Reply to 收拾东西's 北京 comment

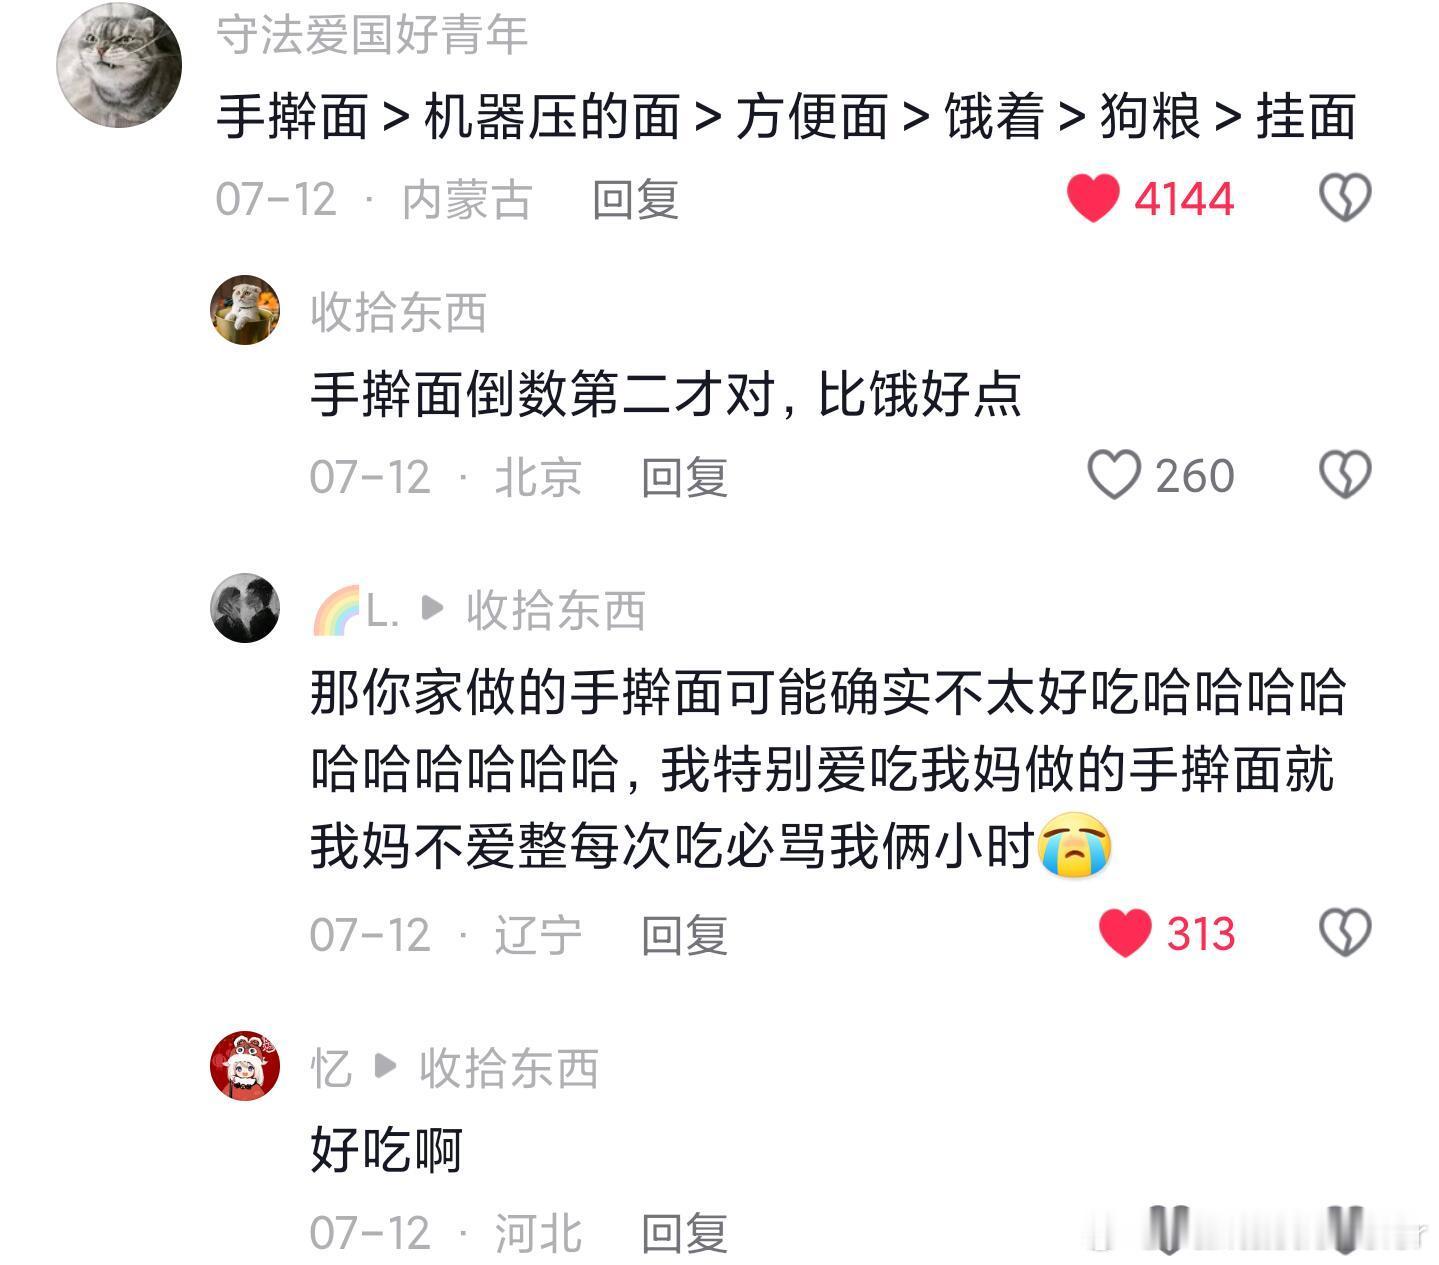pos(684,477)
